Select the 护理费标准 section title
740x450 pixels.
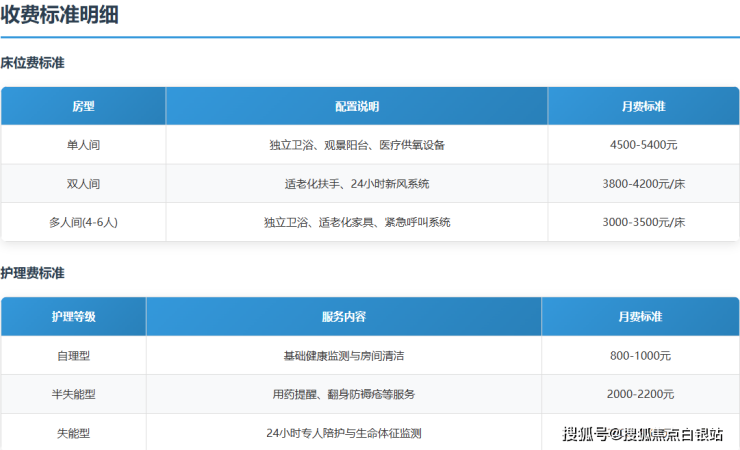(33, 273)
